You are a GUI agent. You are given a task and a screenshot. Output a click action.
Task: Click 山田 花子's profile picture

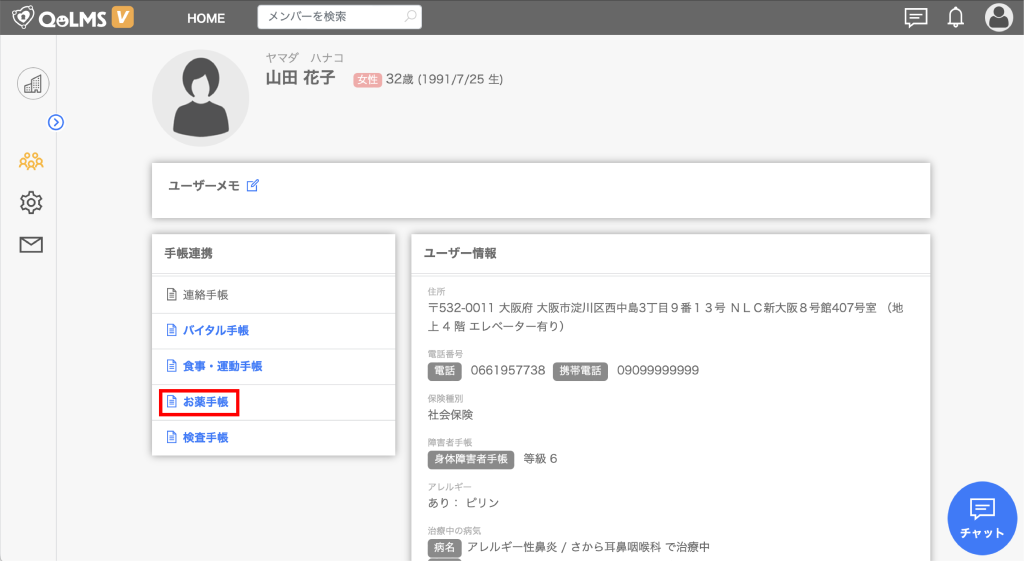click(x=200, y=98)
